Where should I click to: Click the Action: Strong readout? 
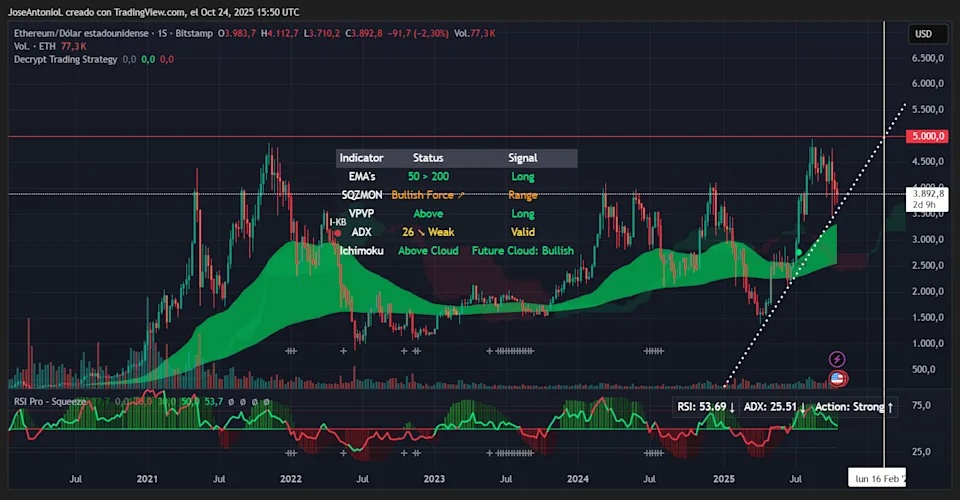(x=854, y=407)
